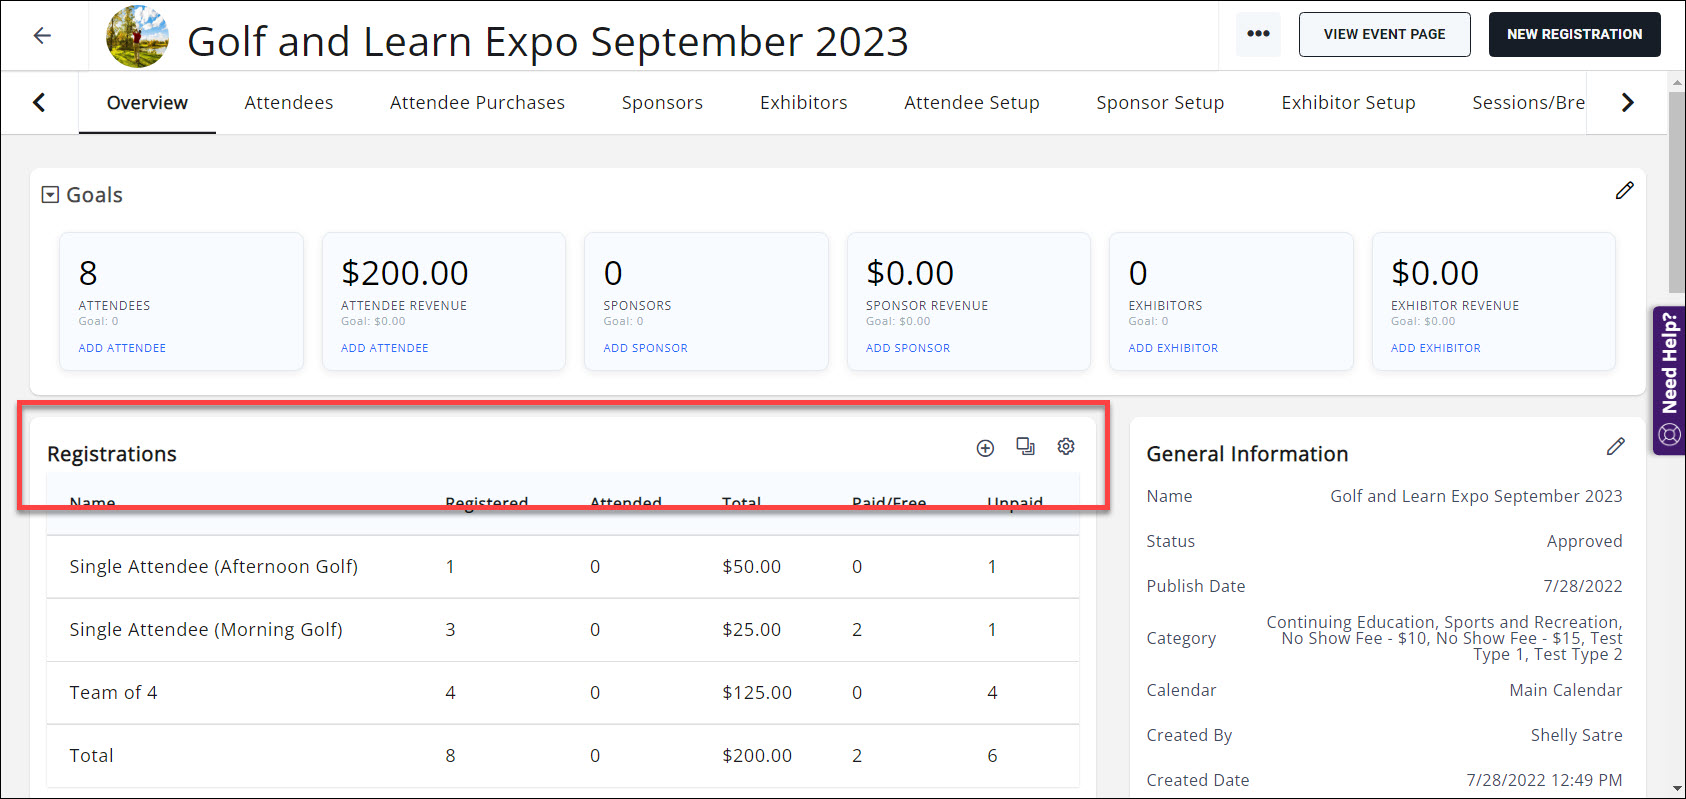Click the back arrow beside event logo

(x=42, y=36)
